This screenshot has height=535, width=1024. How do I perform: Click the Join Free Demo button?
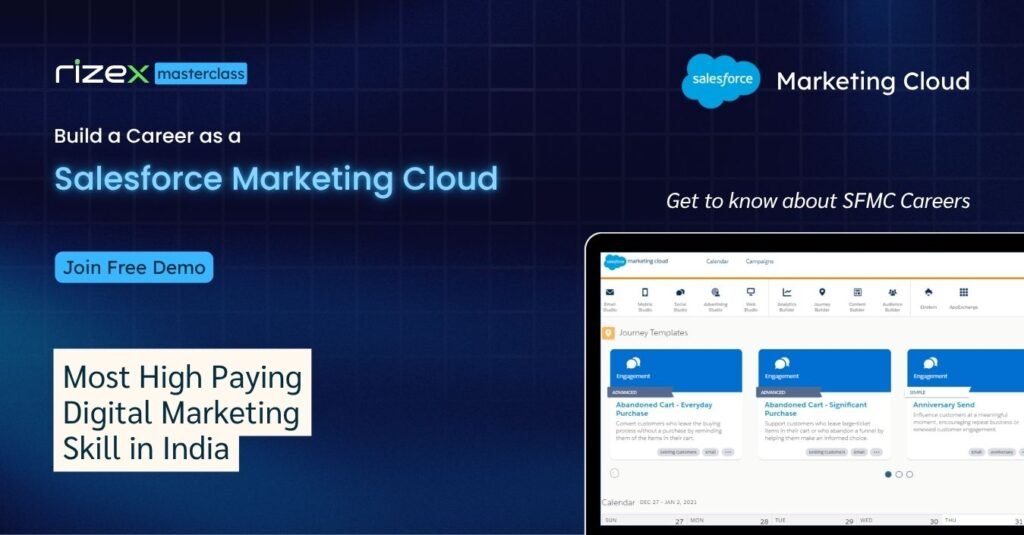click(134, 267)
